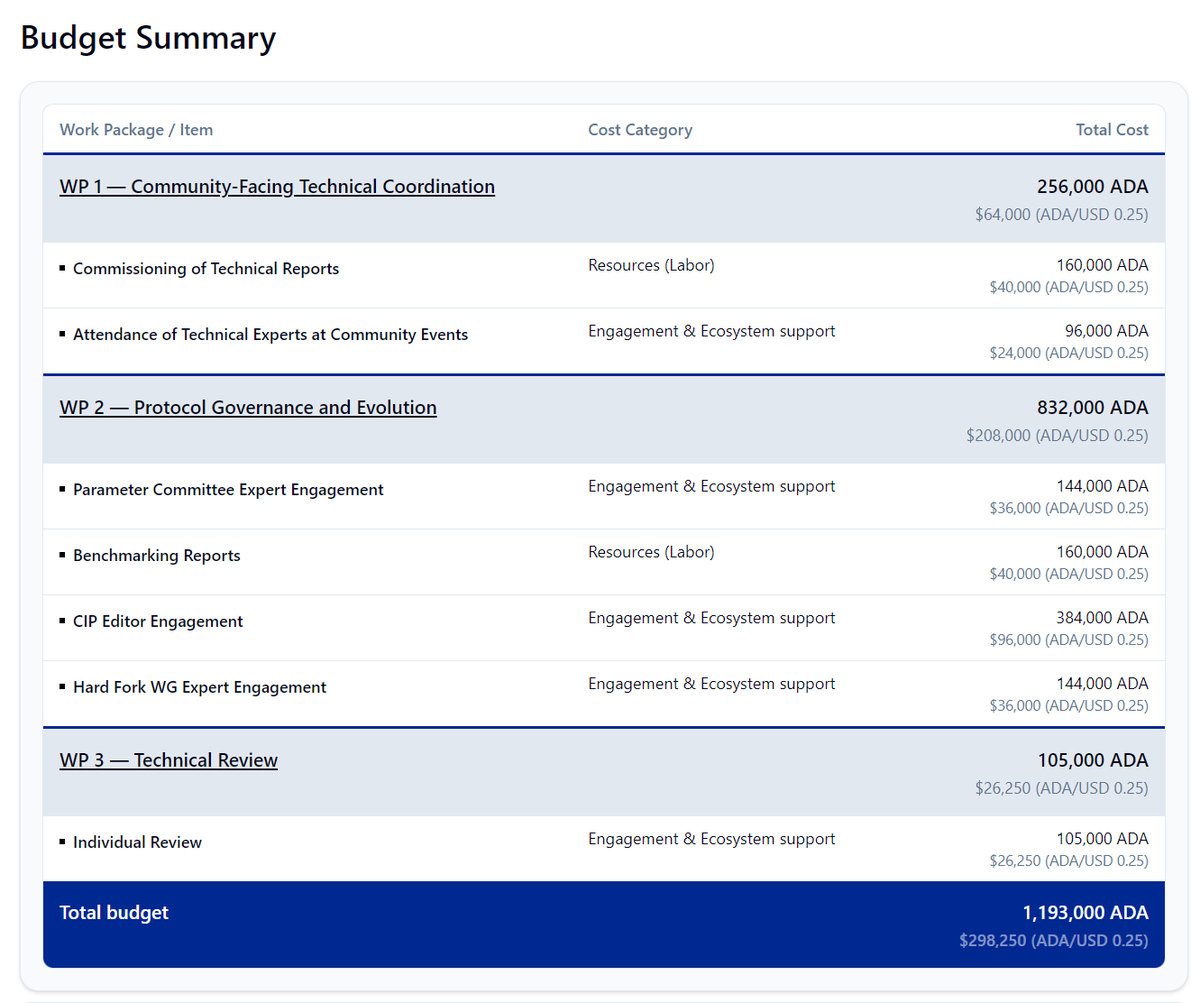This screenshot has height=1003, width=1200.
Task: Click 96,000 ADA for Community Events attendance
Action: pos(1107,331)
